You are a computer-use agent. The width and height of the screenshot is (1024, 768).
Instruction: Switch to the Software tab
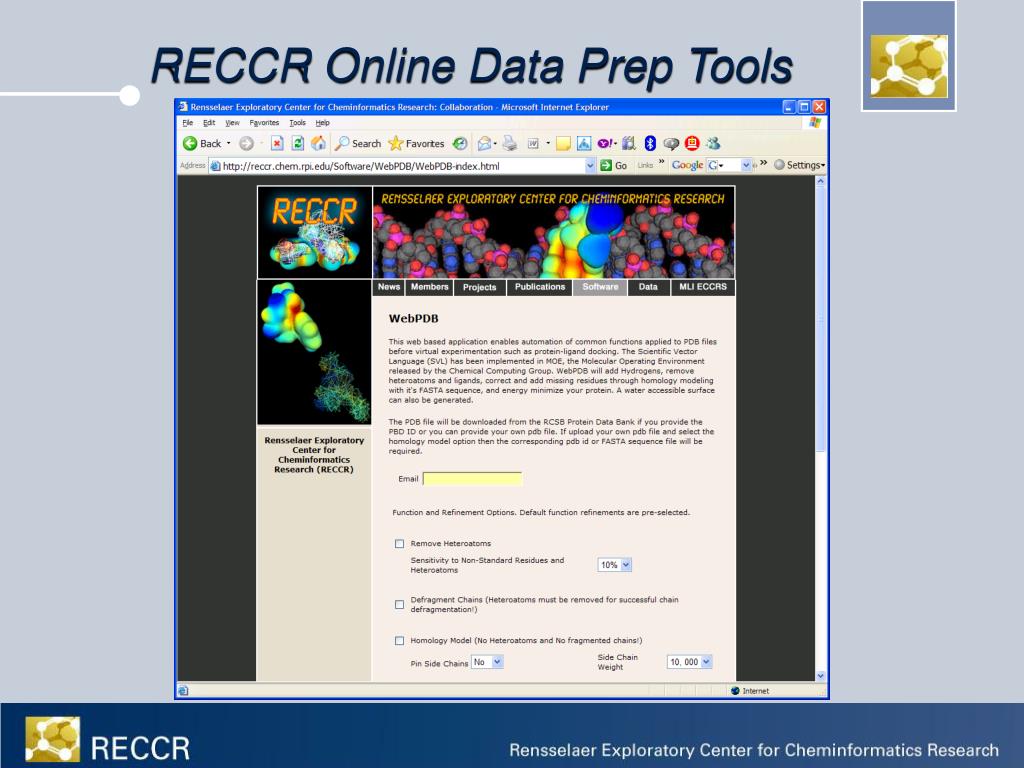[x=600, y=287]
